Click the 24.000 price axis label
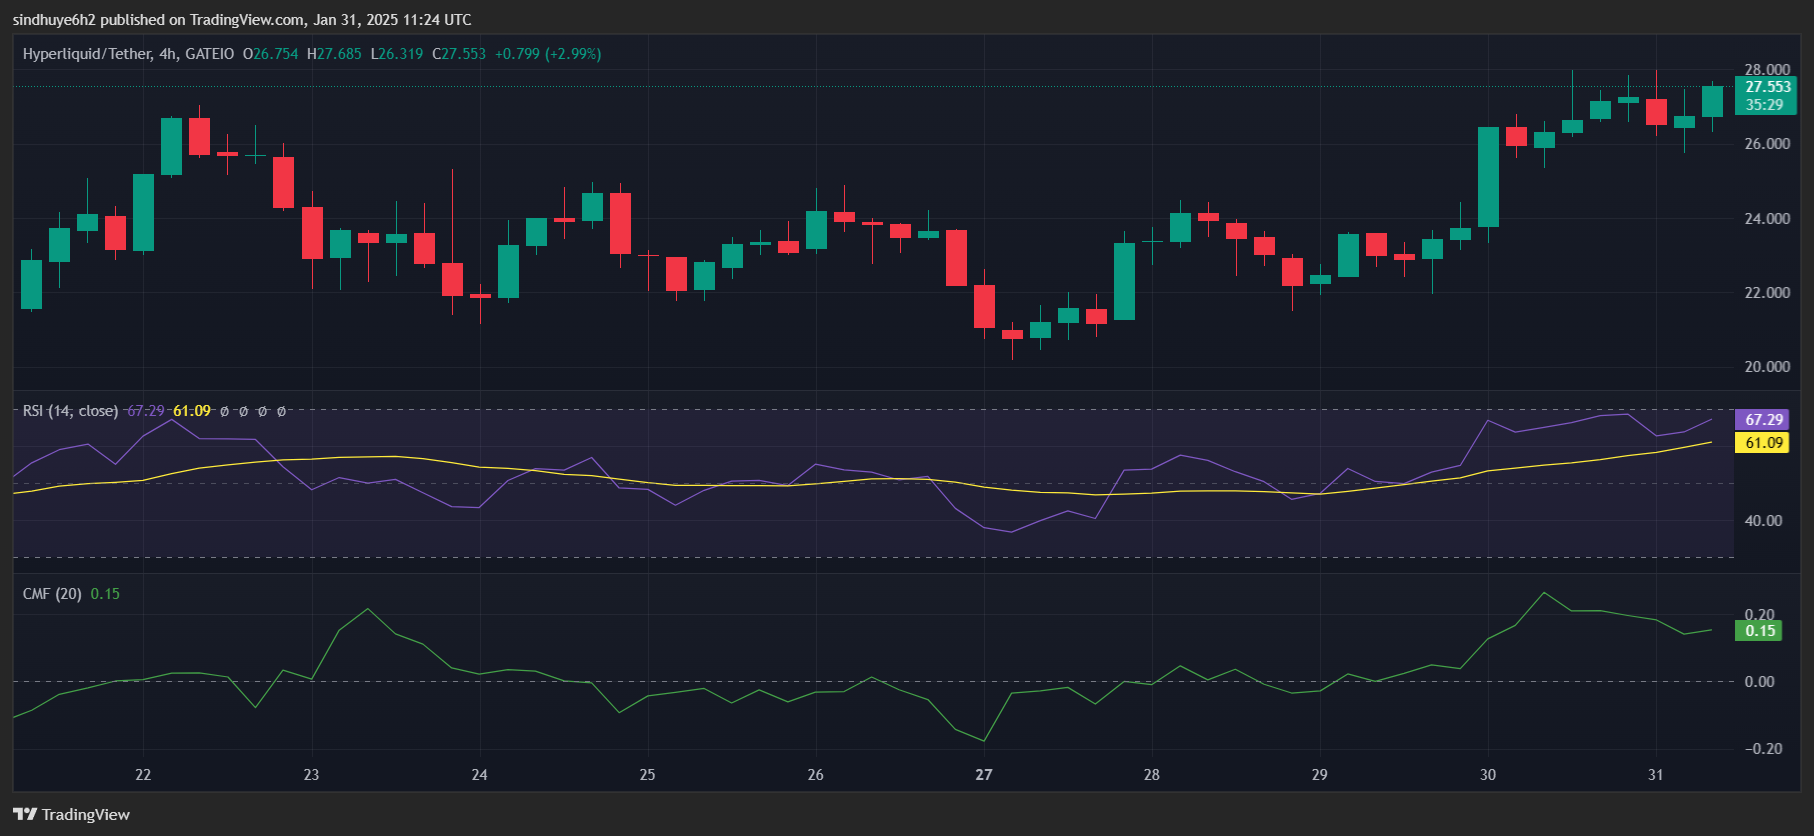 tap(1767, 219)
